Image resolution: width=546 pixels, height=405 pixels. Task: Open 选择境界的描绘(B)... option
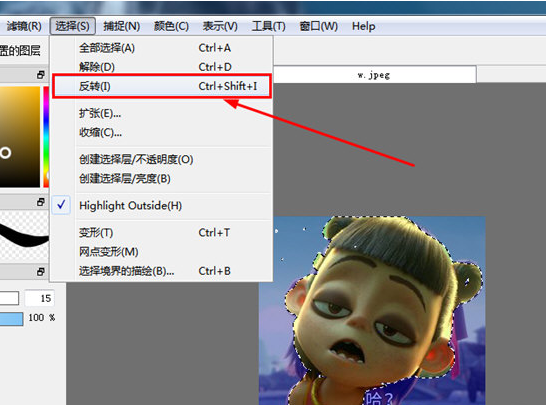tap(162, 271)
